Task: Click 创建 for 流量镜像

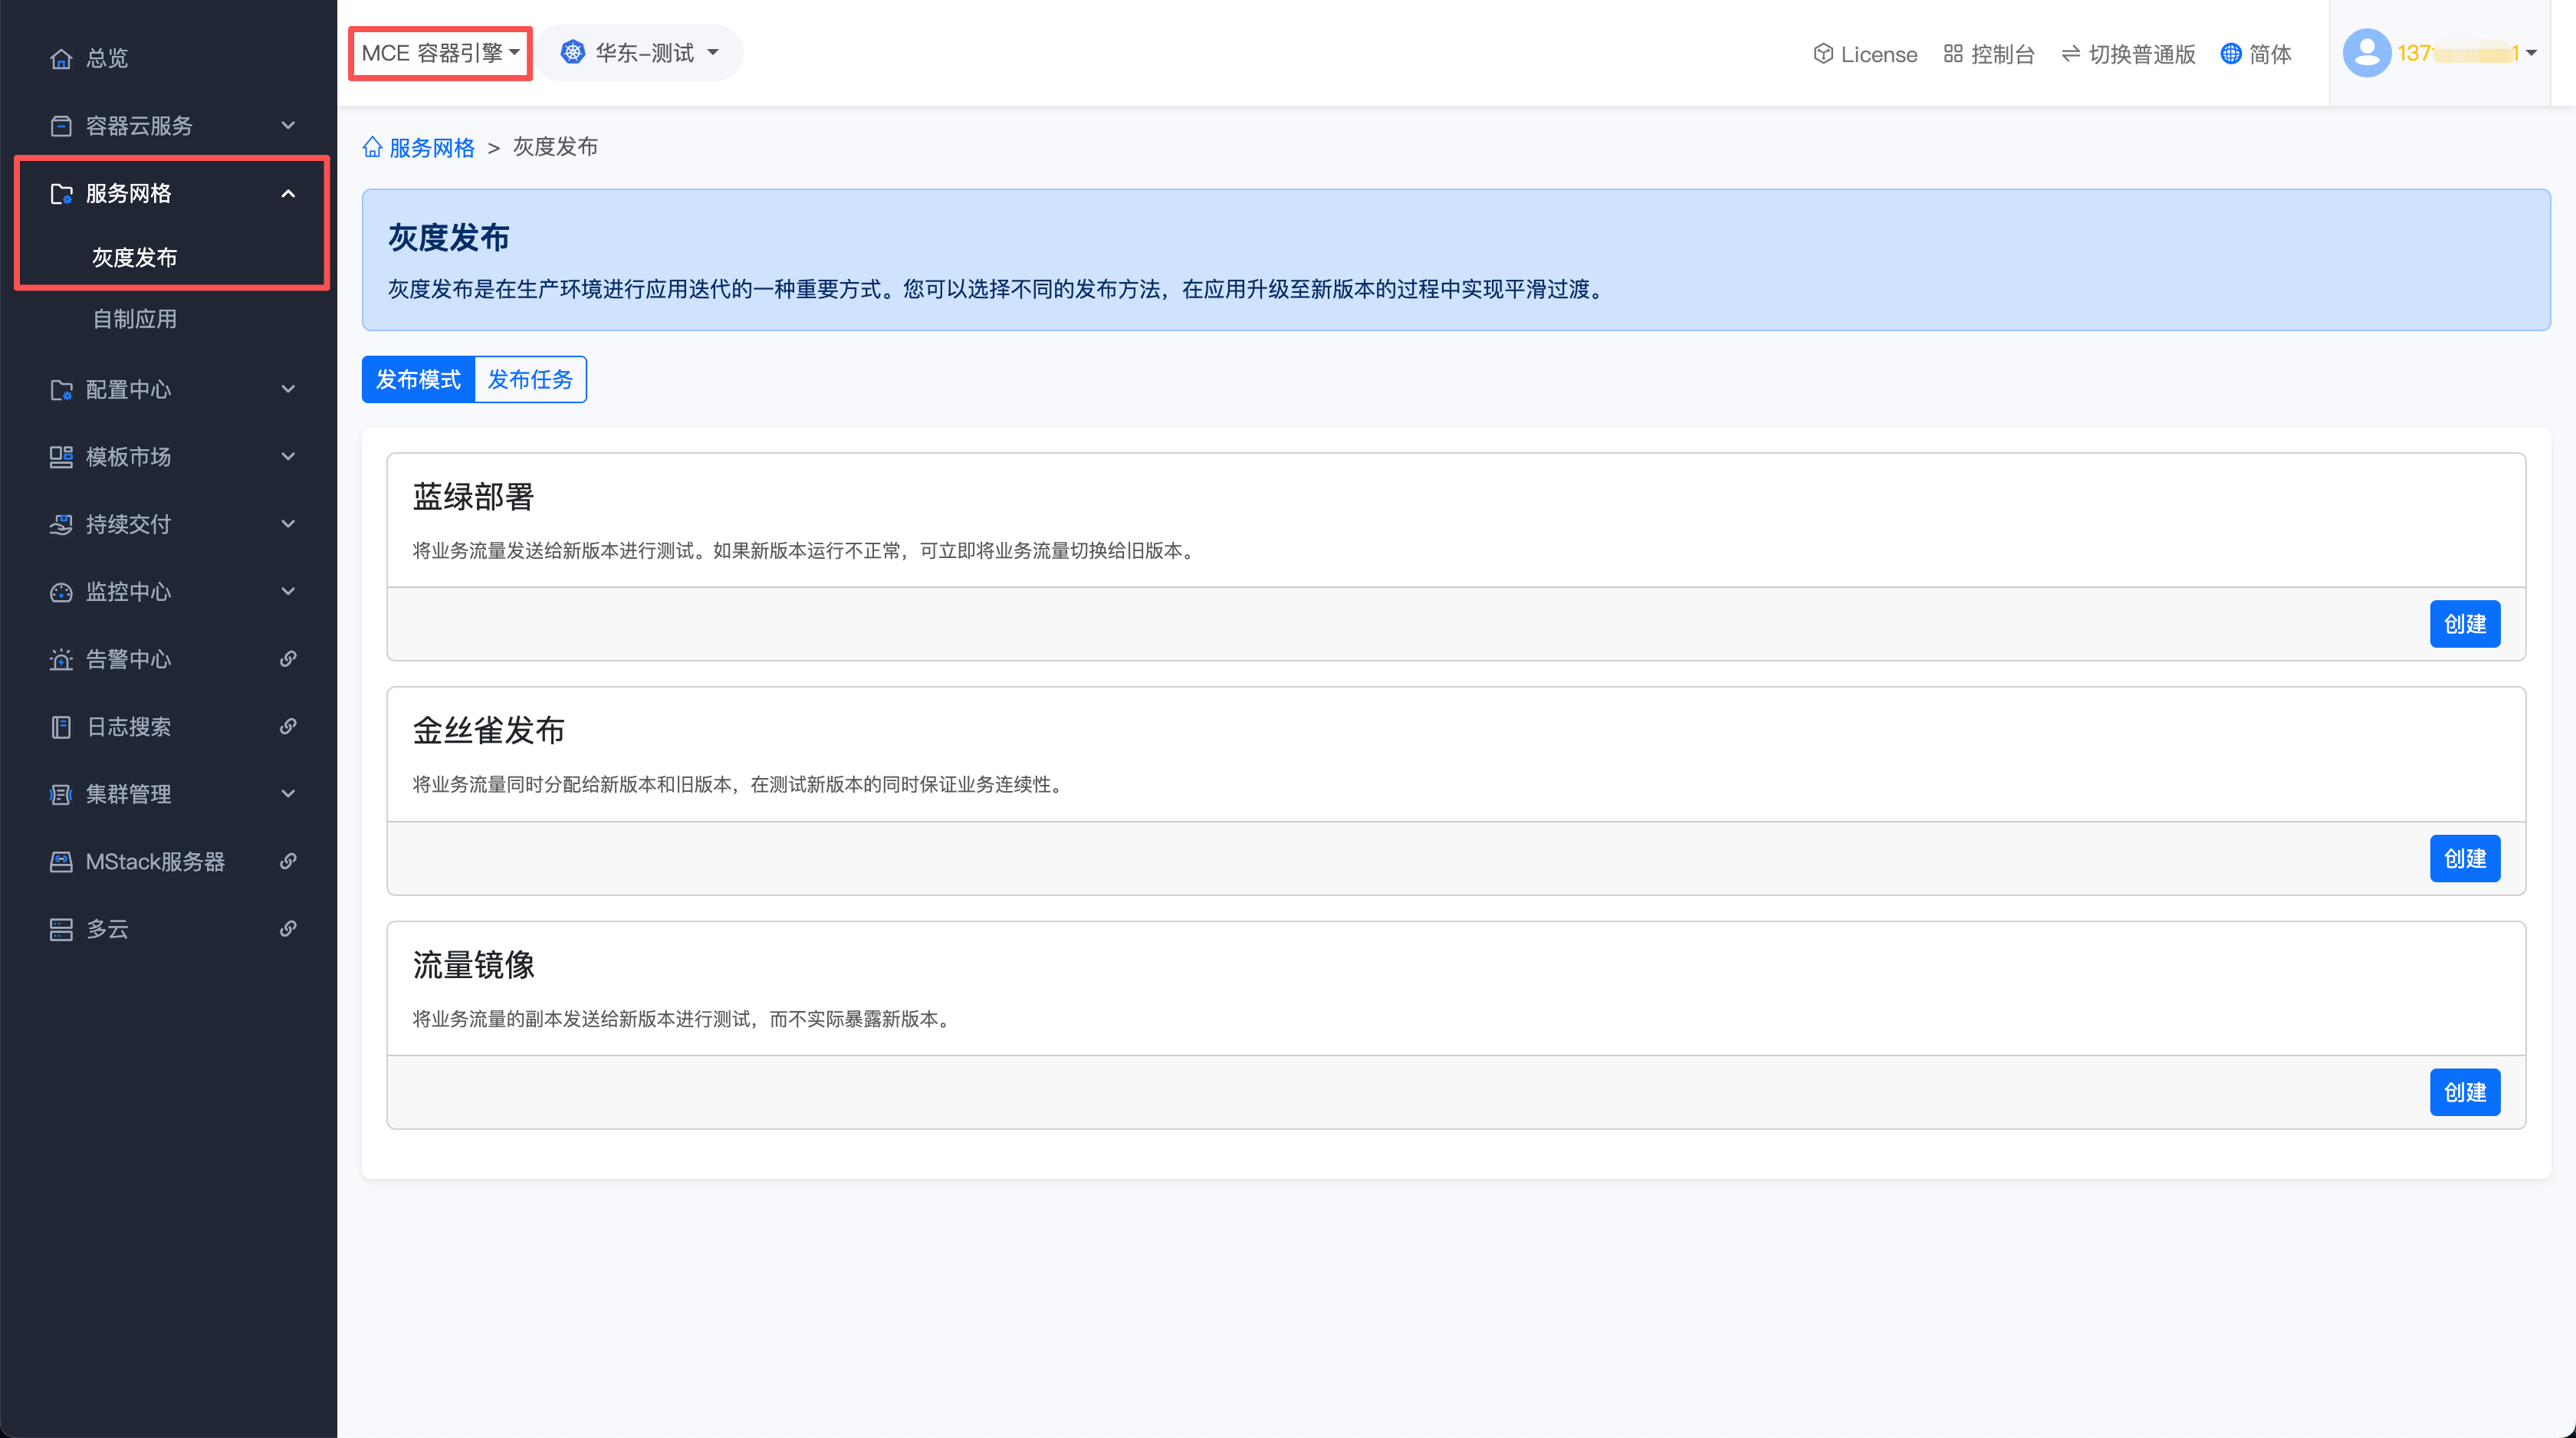Action: click(x=2464, y=1092)
